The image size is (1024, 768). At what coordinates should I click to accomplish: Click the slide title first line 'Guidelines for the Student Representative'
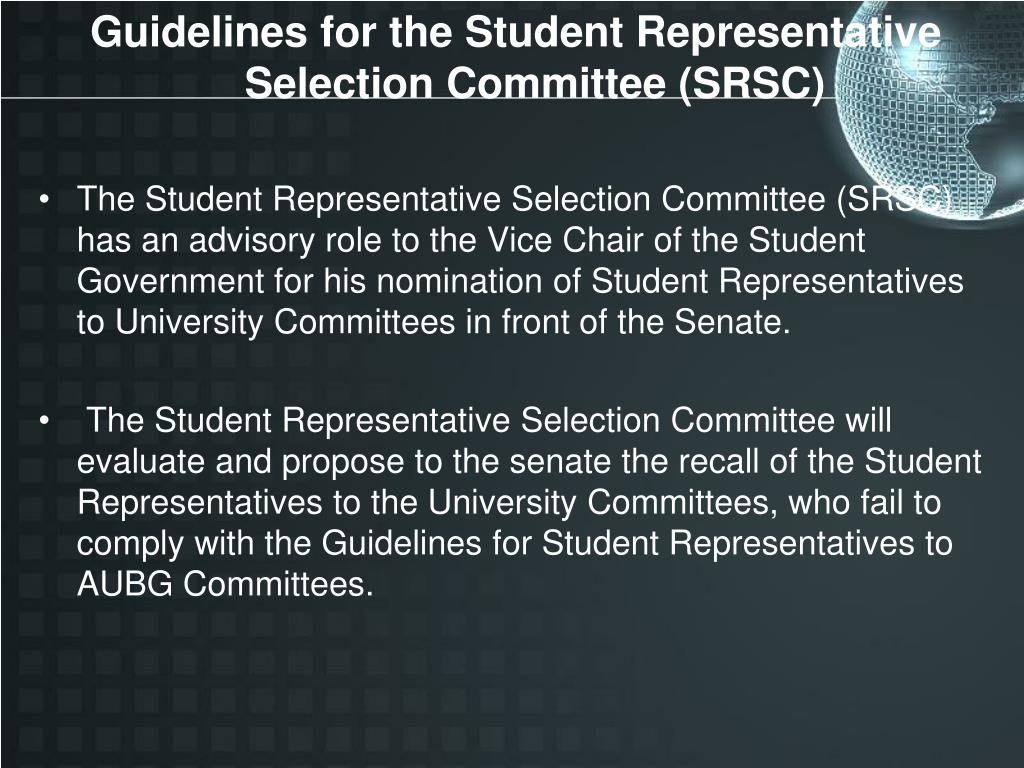[516, 31]
